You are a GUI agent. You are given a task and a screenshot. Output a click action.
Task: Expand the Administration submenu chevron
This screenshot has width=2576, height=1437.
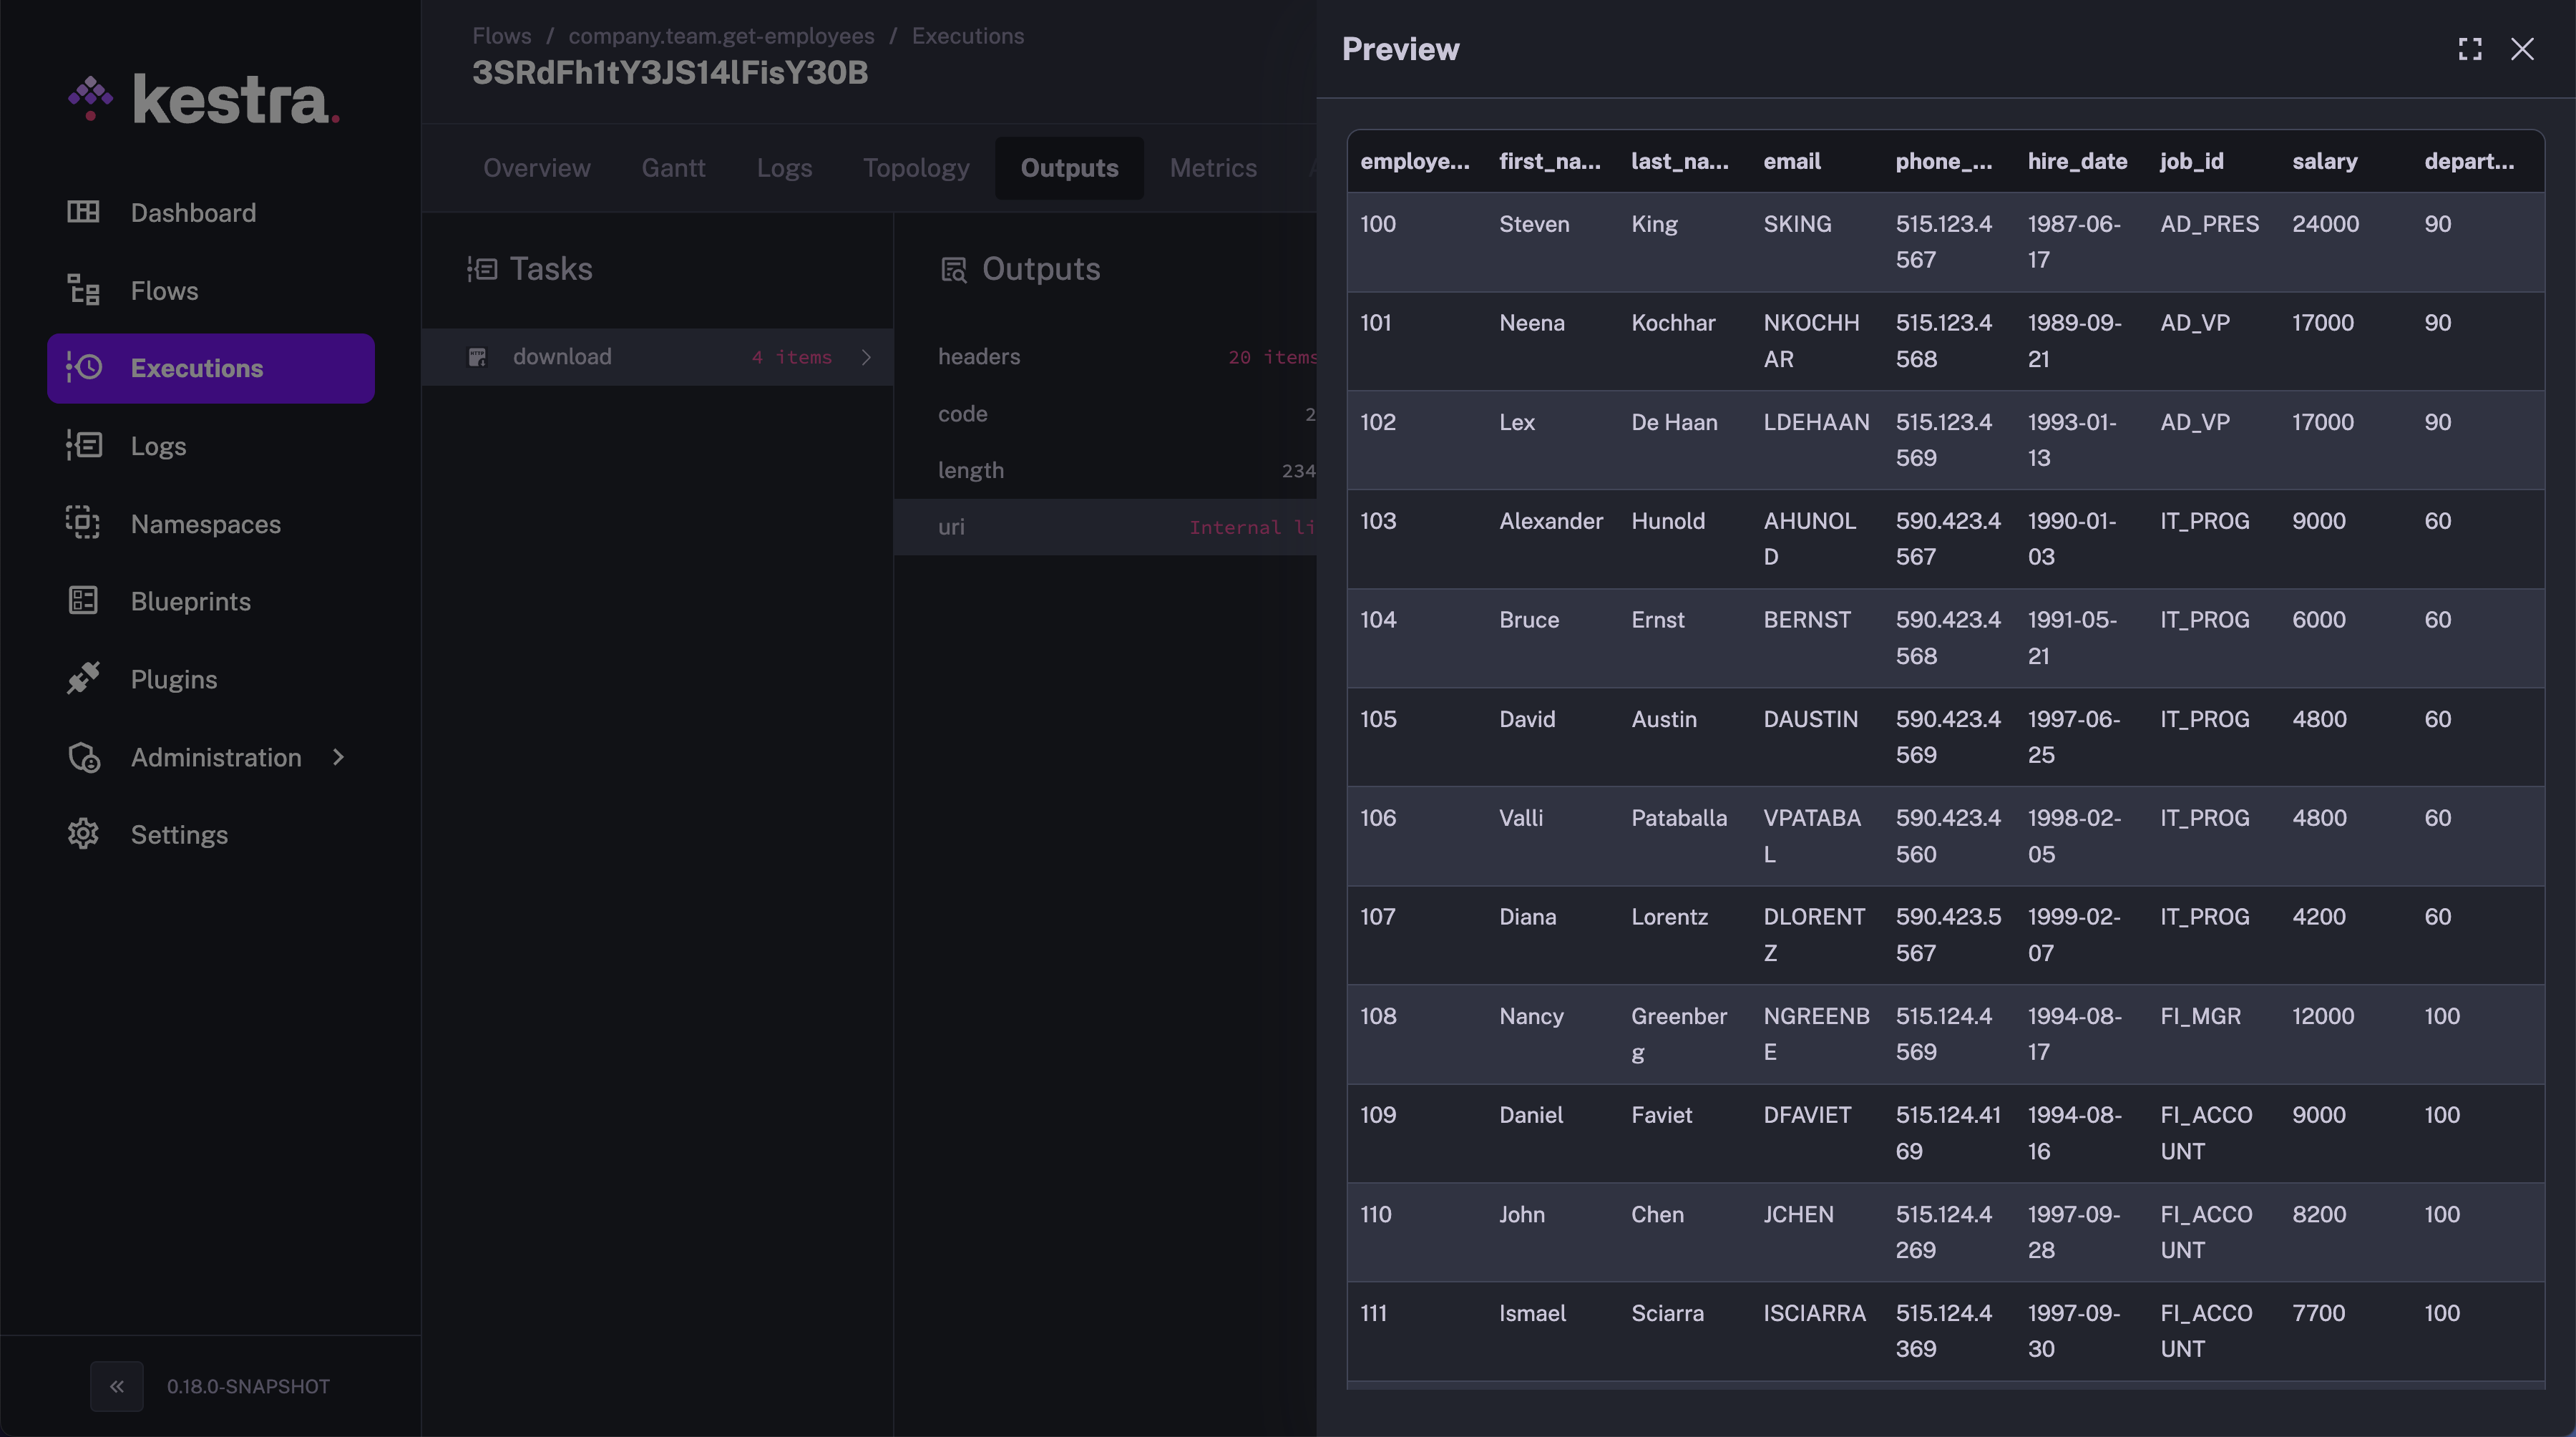coord(338,757)
